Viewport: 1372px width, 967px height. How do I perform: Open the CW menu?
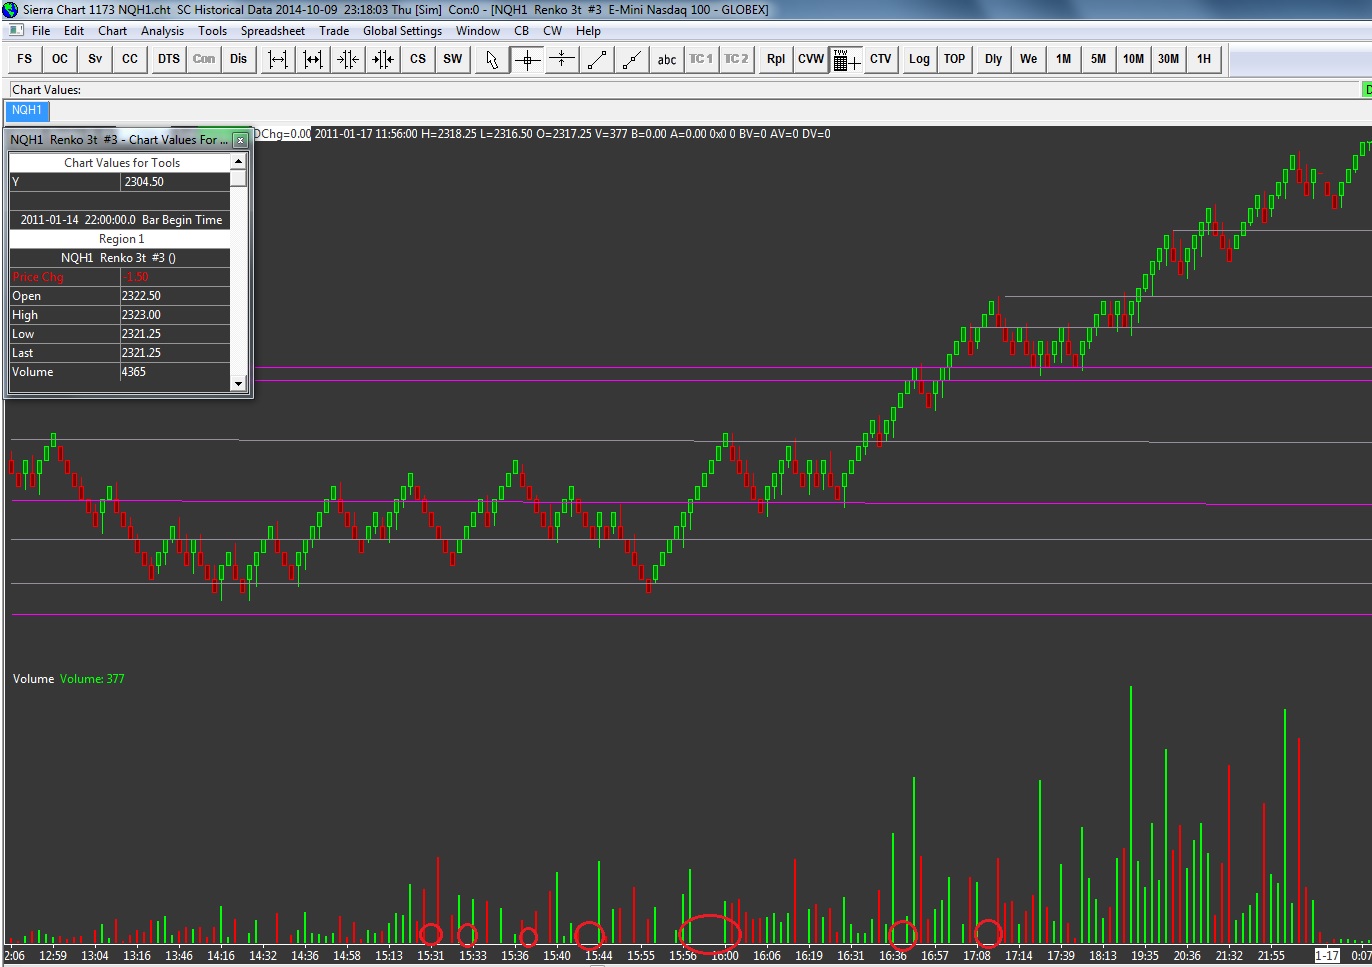point(552,31)
